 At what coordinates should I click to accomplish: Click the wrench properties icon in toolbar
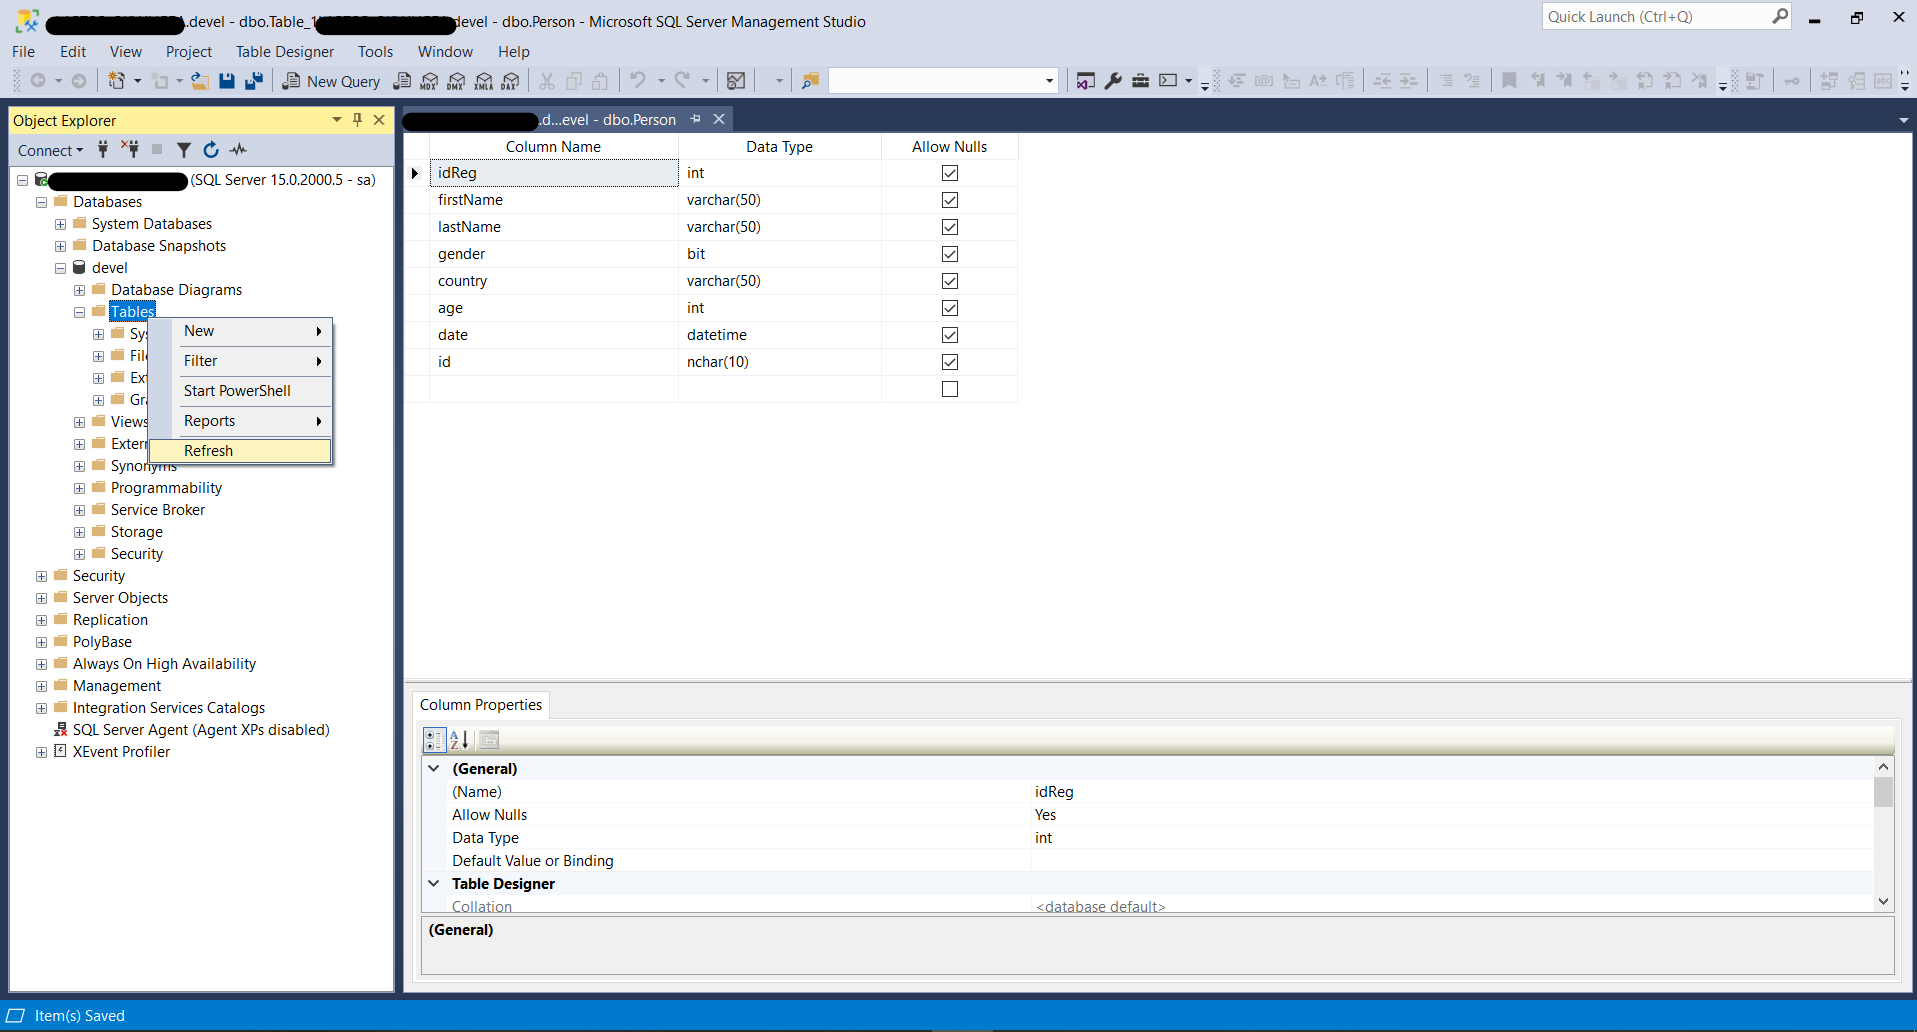(1113, 81)
